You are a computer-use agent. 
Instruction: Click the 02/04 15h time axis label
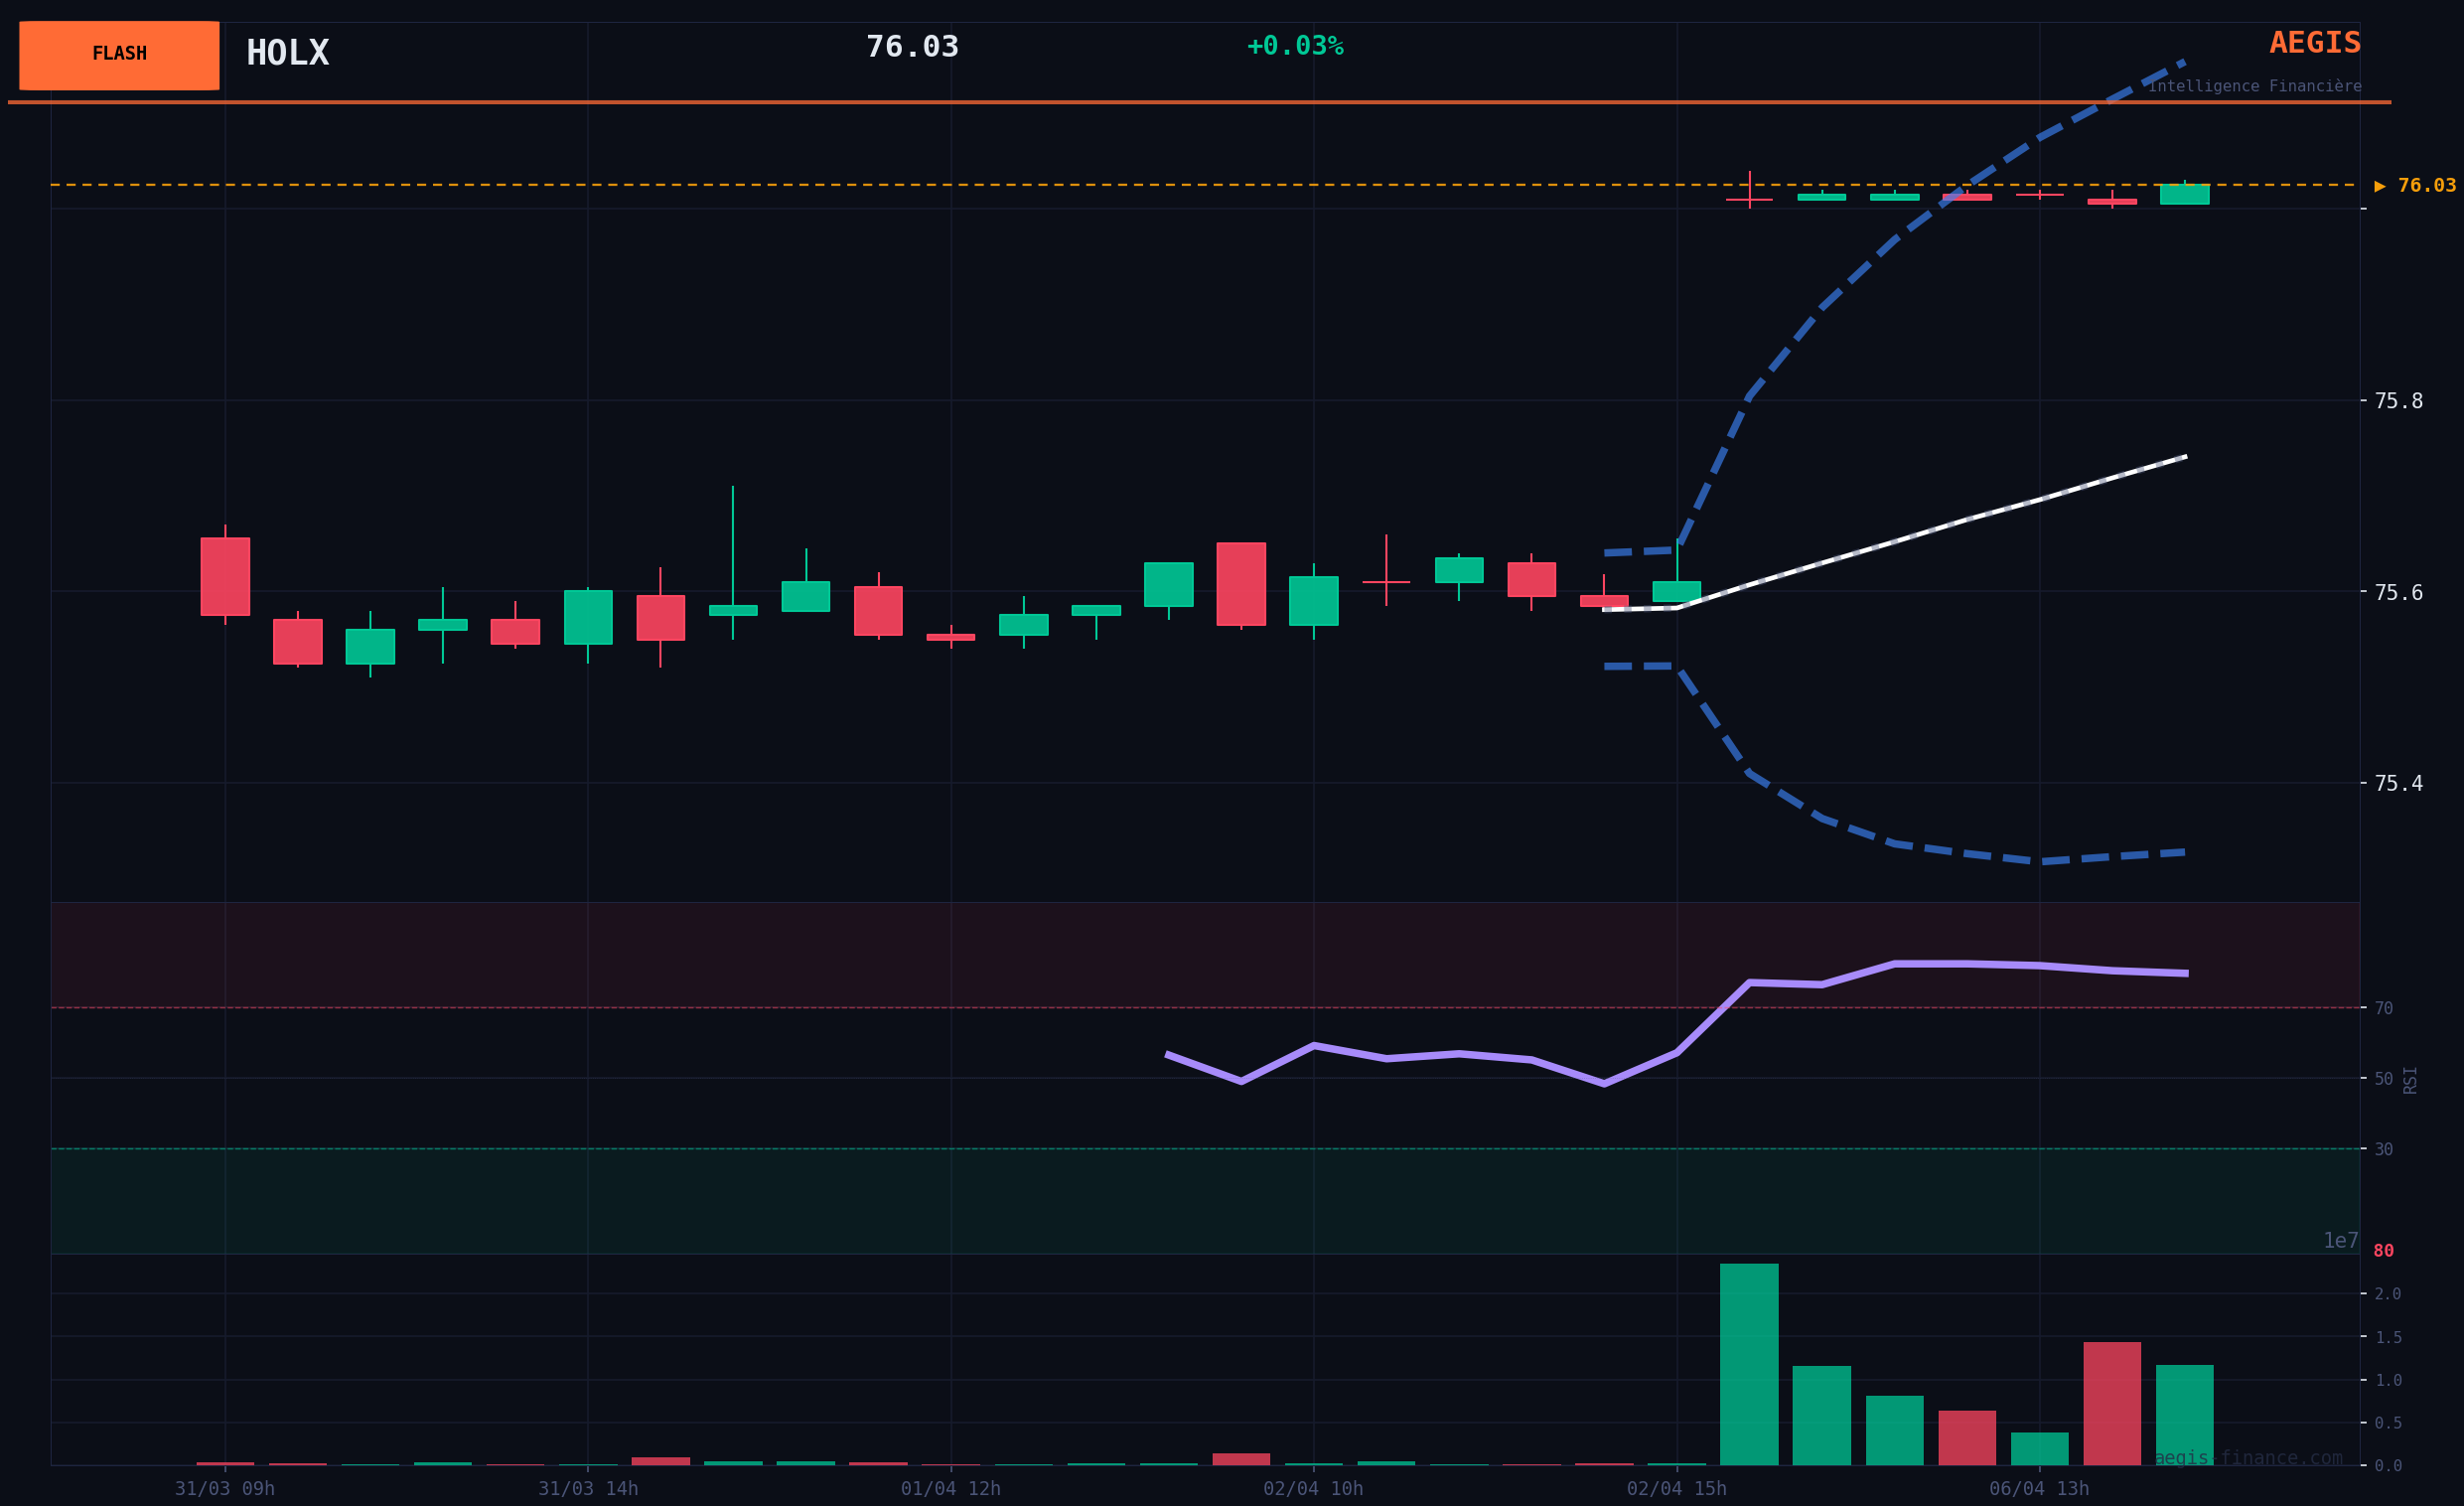point(1676,1489)
